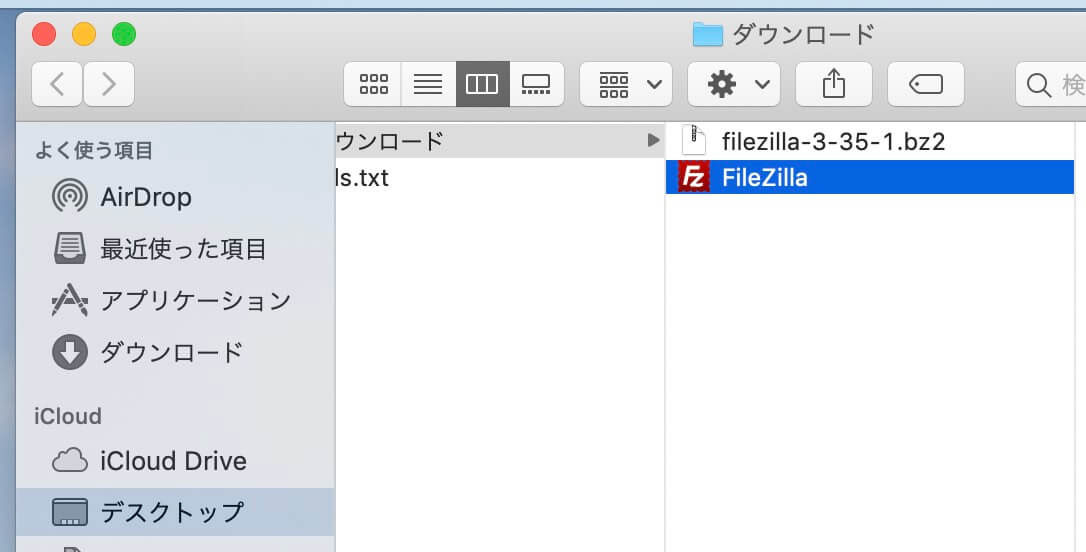Click the Edit Tags button
Image resolution: width=1086 pixels, height=552 pixels.
[926, 85]
